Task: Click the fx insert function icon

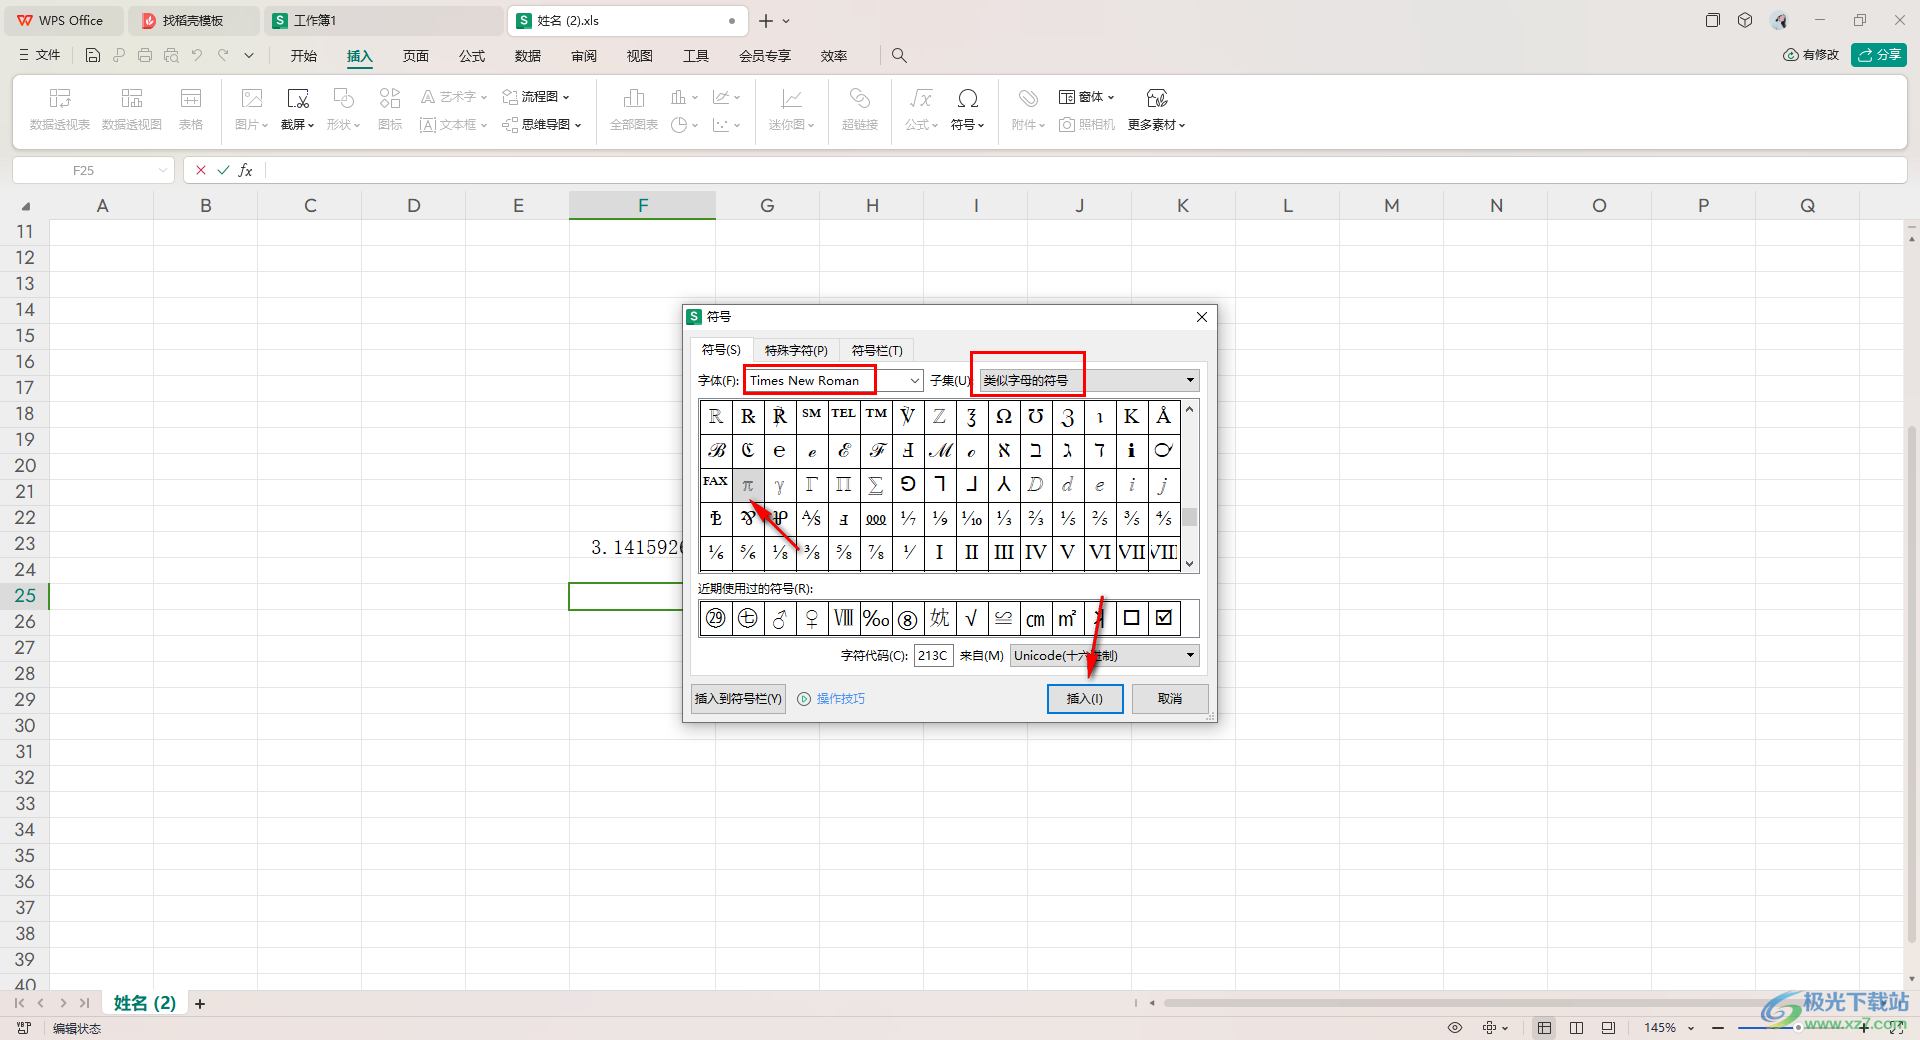Action: tap(246, 170)
